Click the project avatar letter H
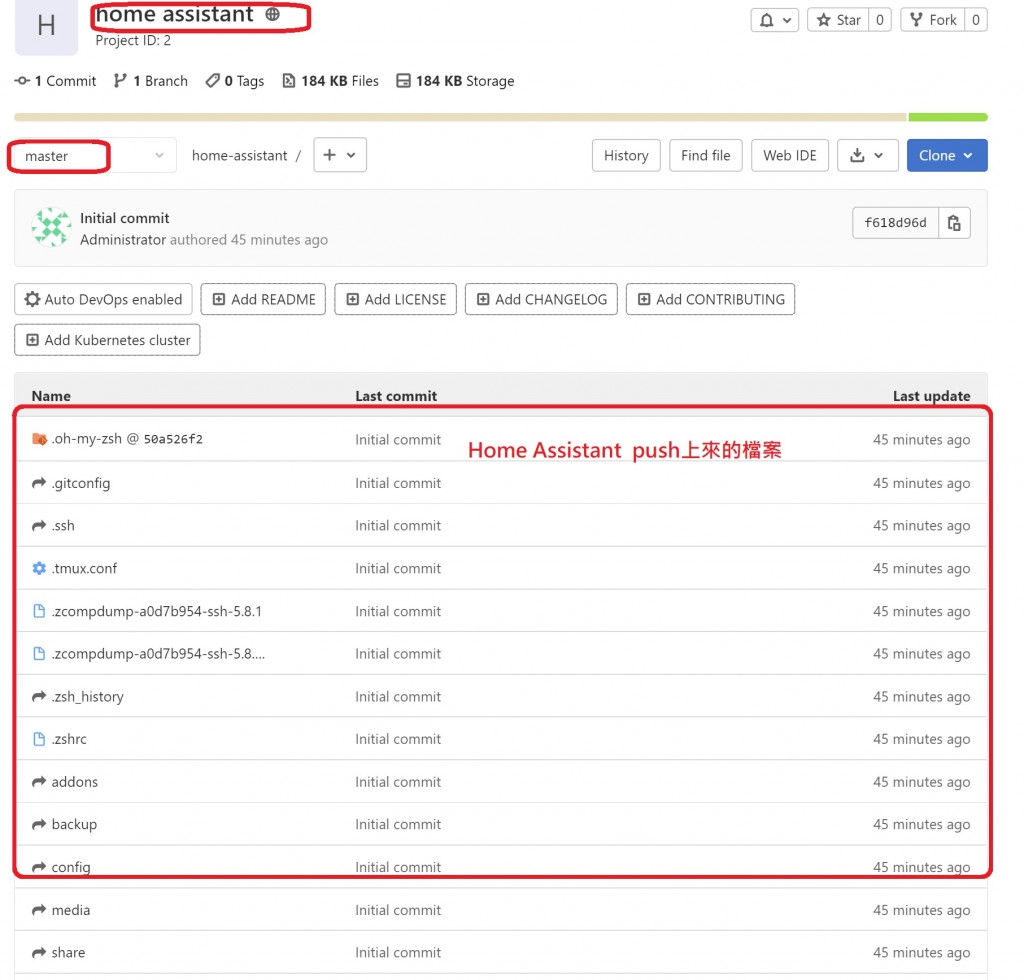Screen dimensions: 1024x980 (x=46, y=25)
